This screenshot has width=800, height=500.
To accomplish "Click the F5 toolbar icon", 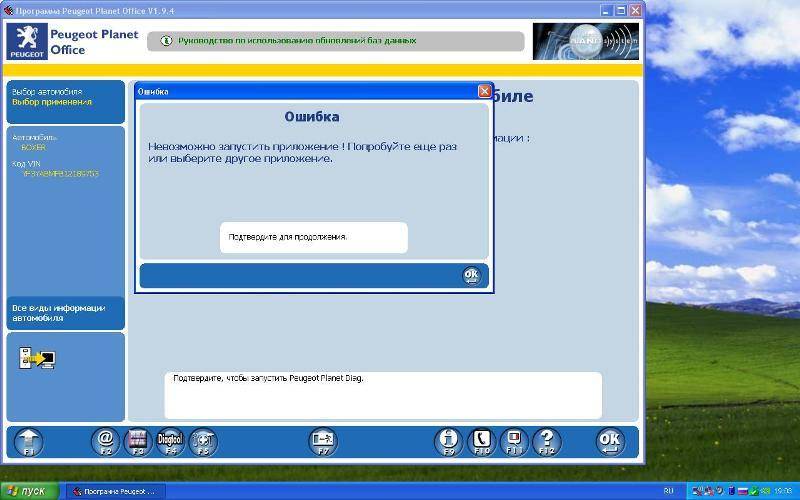I will [x=203, y=440].
